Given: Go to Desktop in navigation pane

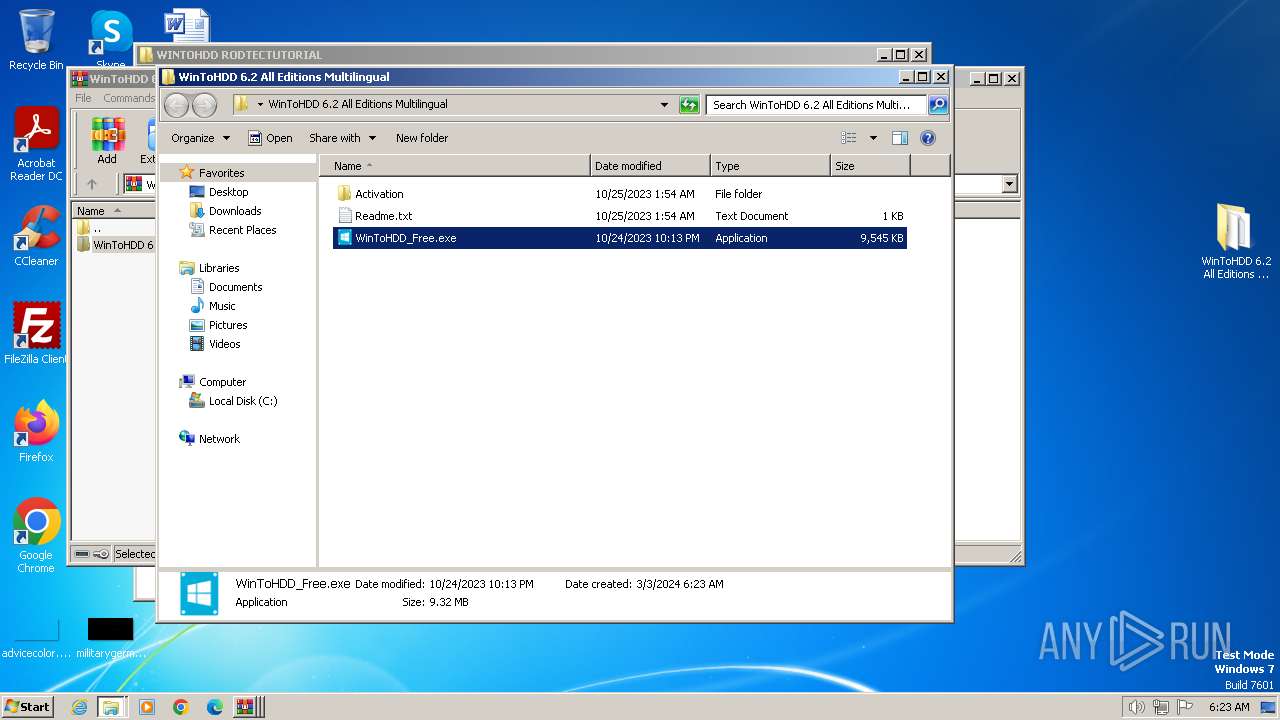Looking at the screenshot, I should click(x=228, y=192).
